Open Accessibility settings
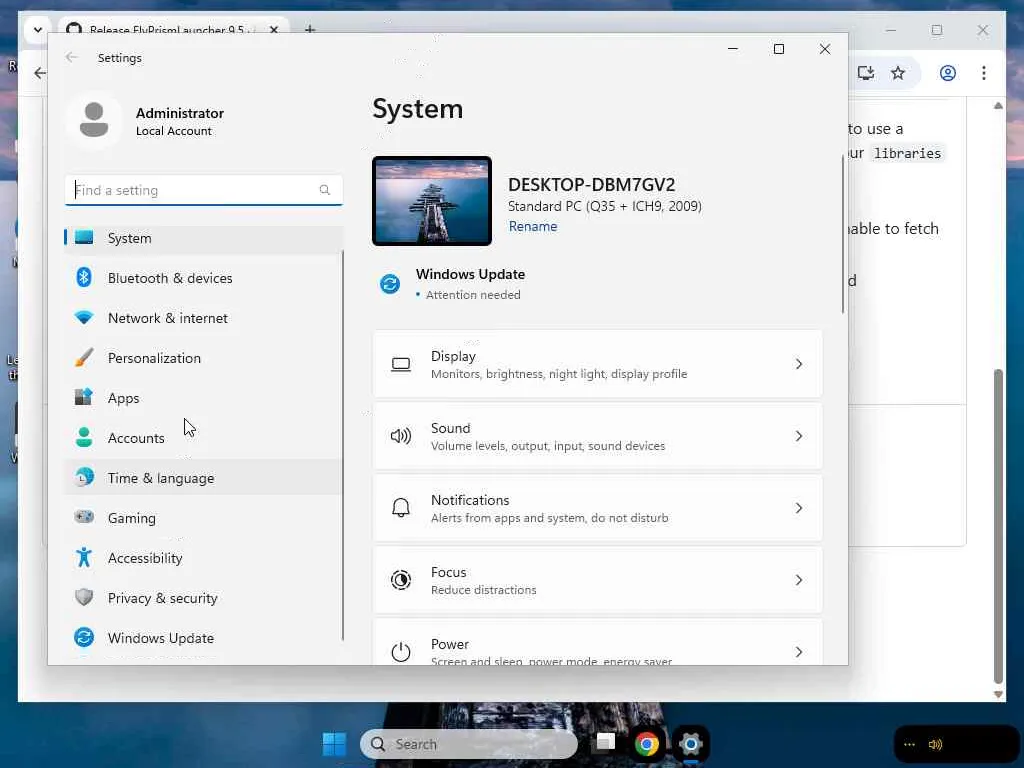Image resolution: width=1024 pixels, height=768 pixels. [x=204, y=558]
